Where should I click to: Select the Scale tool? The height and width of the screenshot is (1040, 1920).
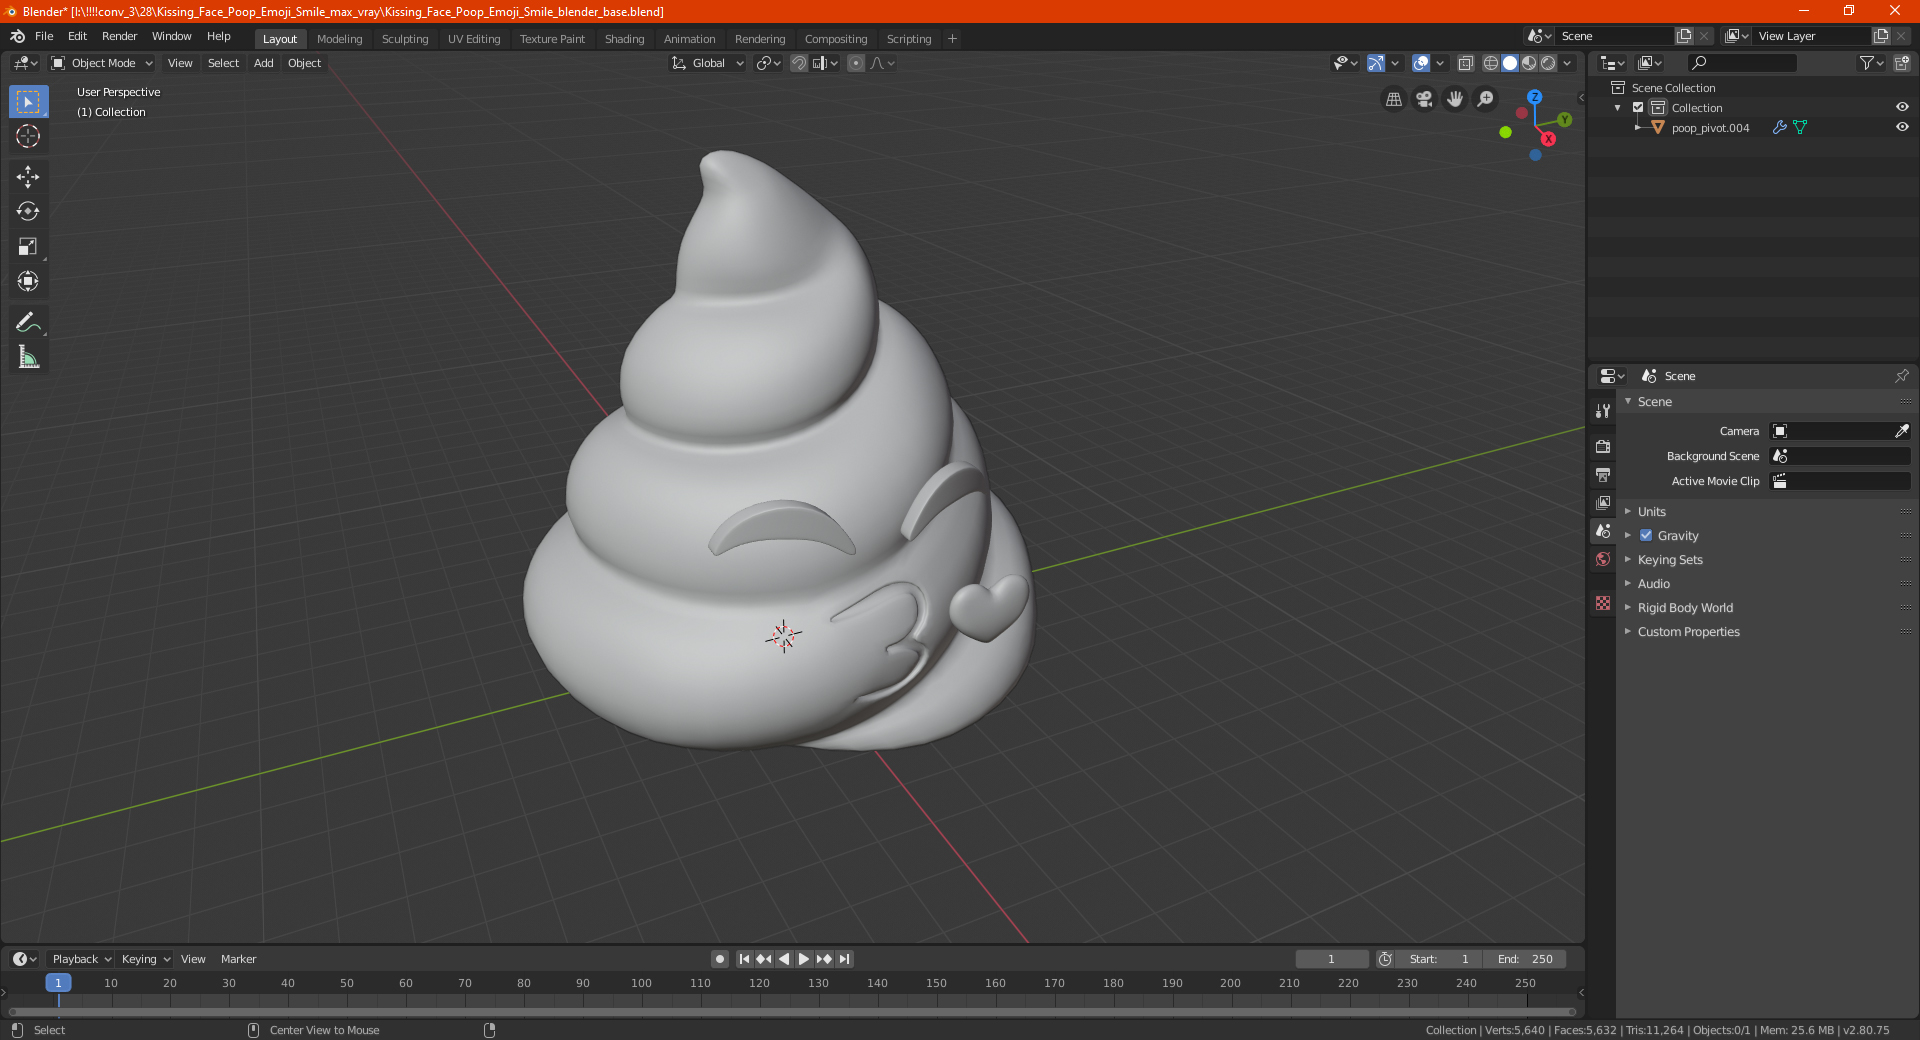point(28,246)
